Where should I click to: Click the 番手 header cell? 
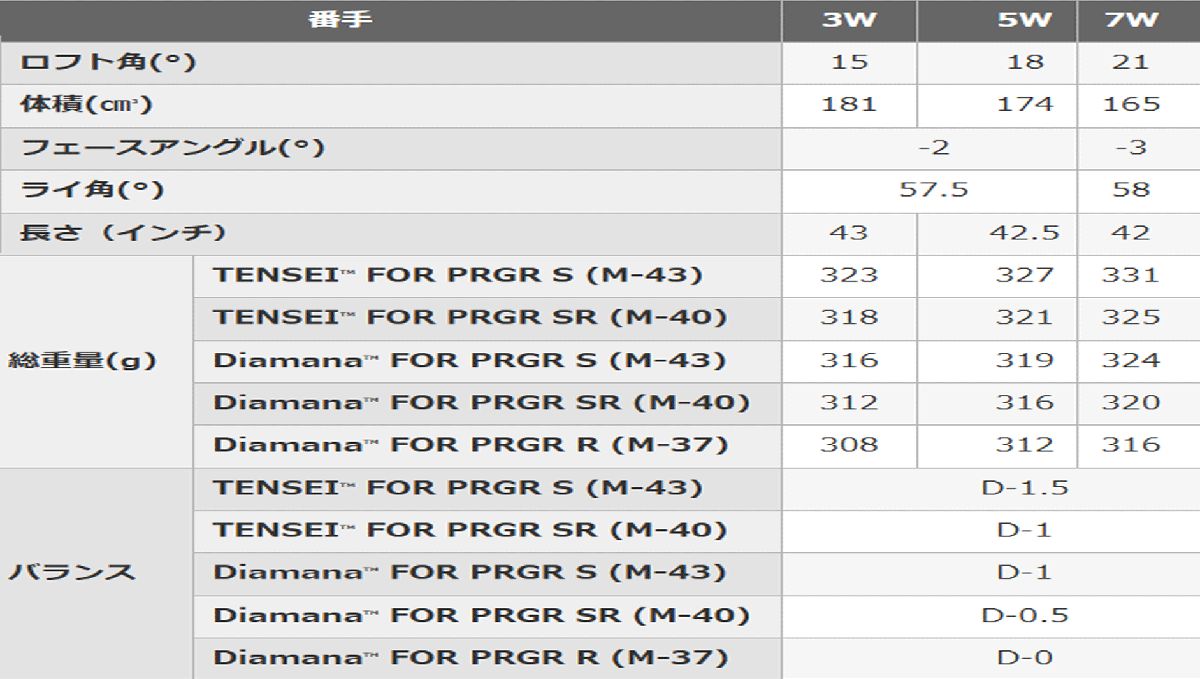(x=340, y=19)
